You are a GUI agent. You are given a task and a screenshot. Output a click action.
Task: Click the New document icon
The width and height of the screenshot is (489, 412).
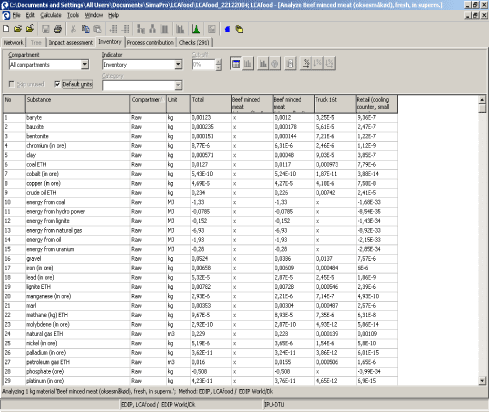pos(6,29)
